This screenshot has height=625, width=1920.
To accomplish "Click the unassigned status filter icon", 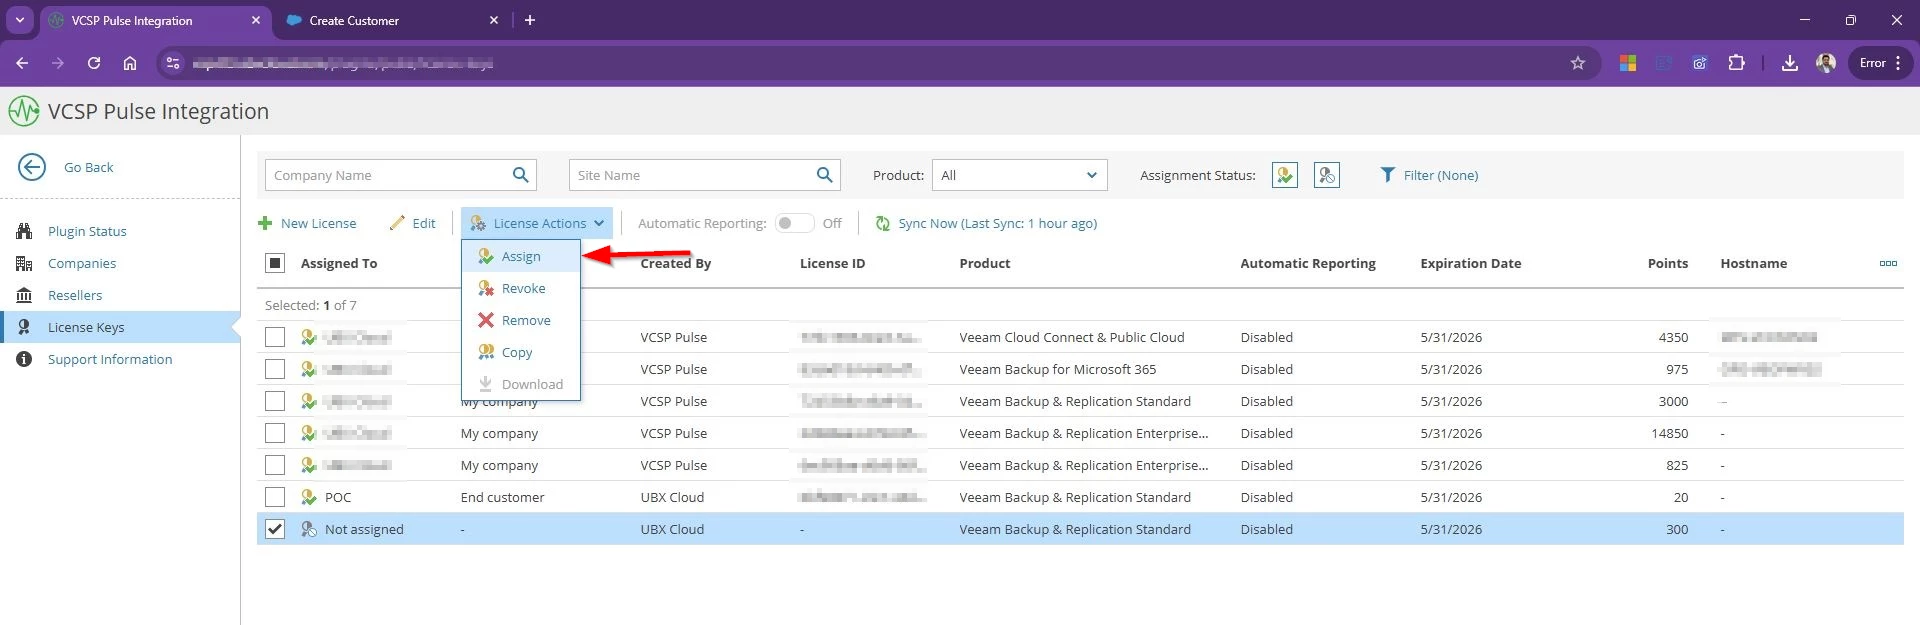I will (1326, 175).
